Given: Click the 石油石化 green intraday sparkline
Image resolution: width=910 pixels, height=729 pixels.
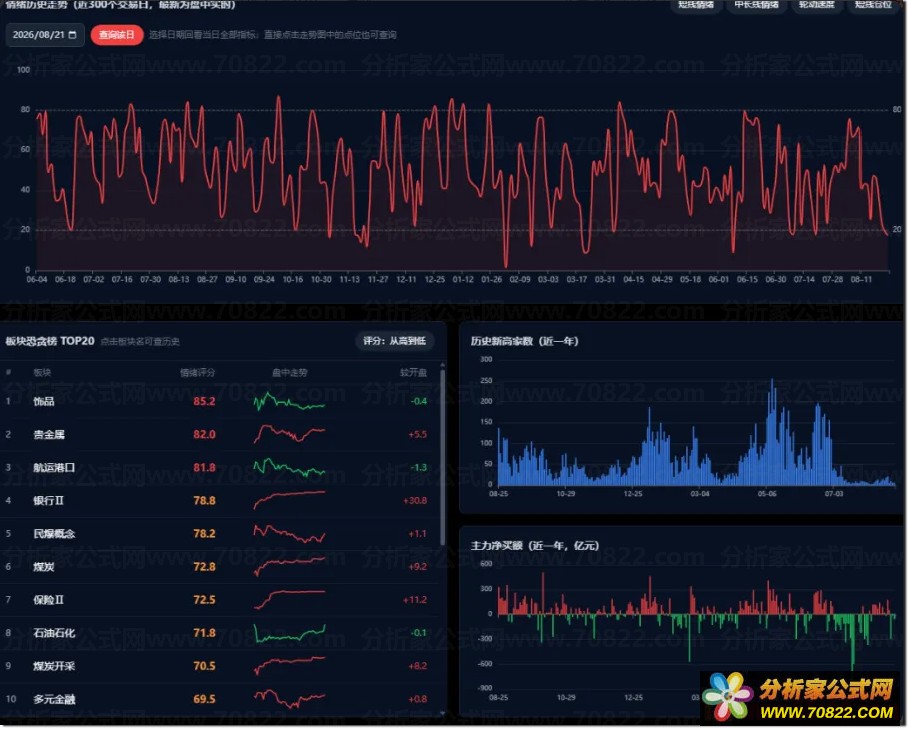Looking at the screenshot, I should point(290,633).
